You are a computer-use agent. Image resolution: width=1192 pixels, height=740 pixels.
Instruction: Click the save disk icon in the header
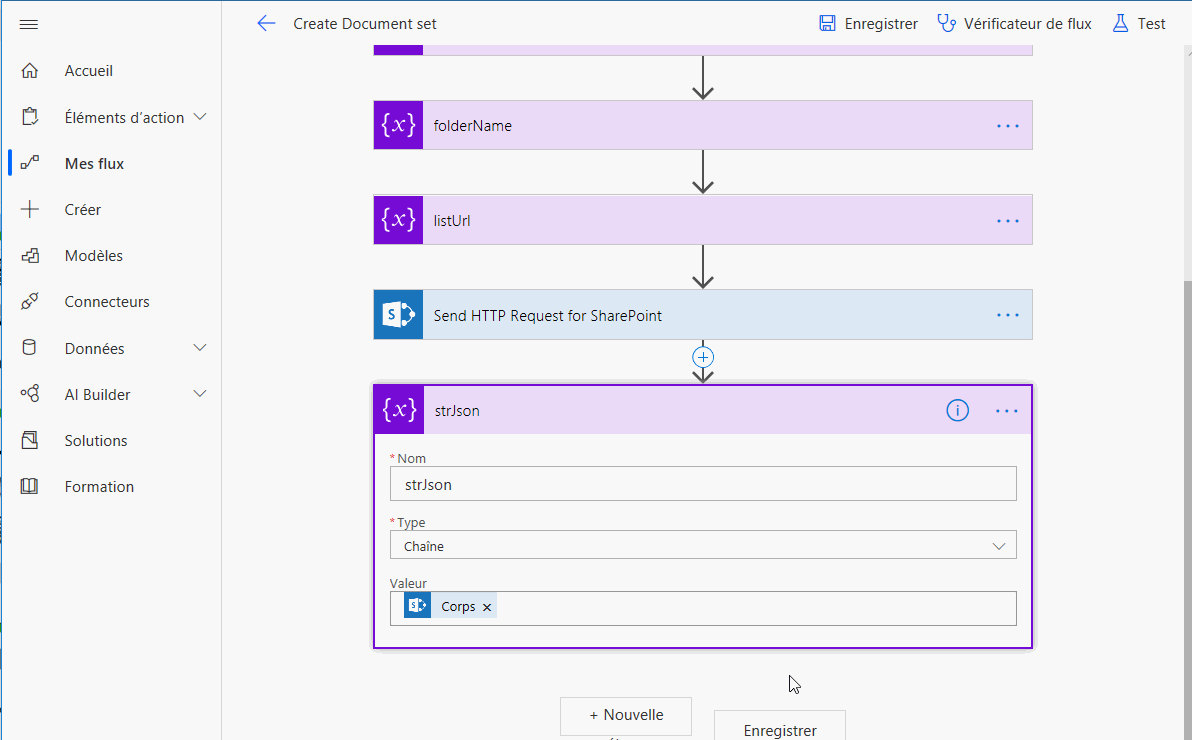[827, 24]
